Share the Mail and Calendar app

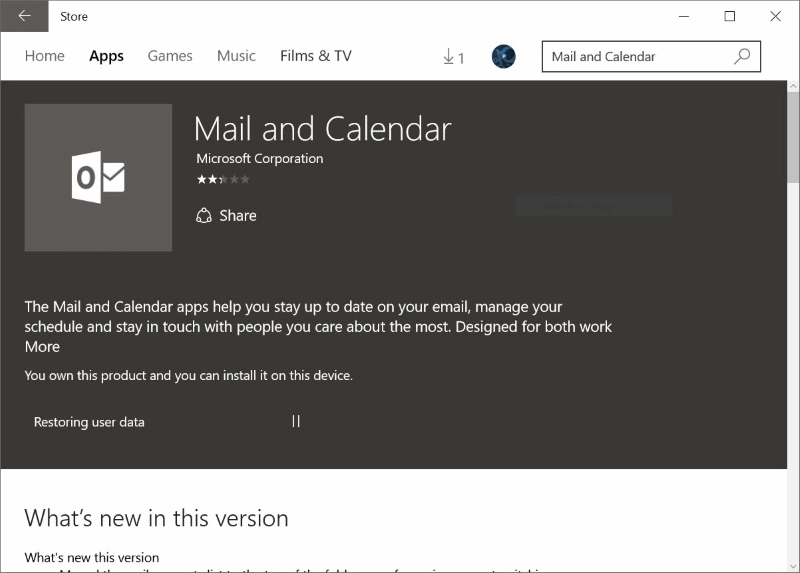(227, 215)
